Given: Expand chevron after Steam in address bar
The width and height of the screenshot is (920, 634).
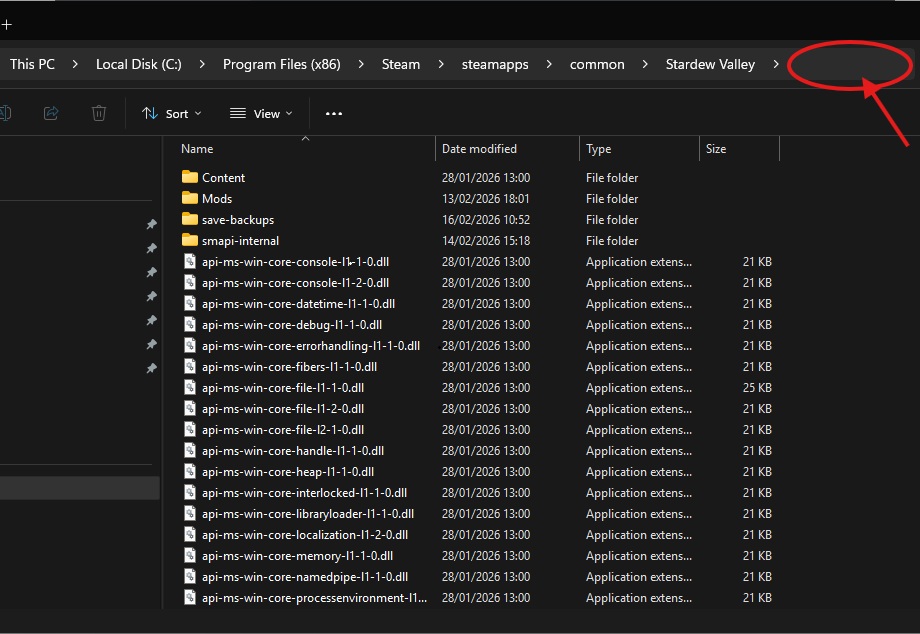Looking at the screenshot, I should [441, 64].
